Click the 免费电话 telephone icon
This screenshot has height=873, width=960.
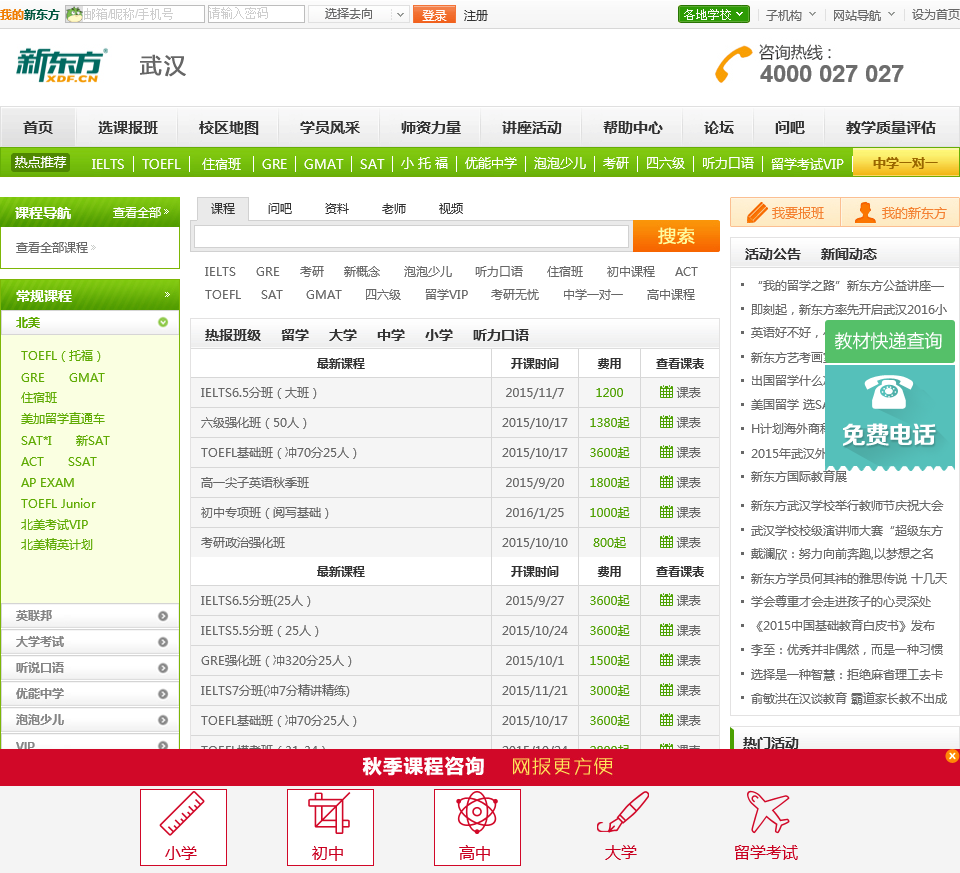tap(888, 392)
